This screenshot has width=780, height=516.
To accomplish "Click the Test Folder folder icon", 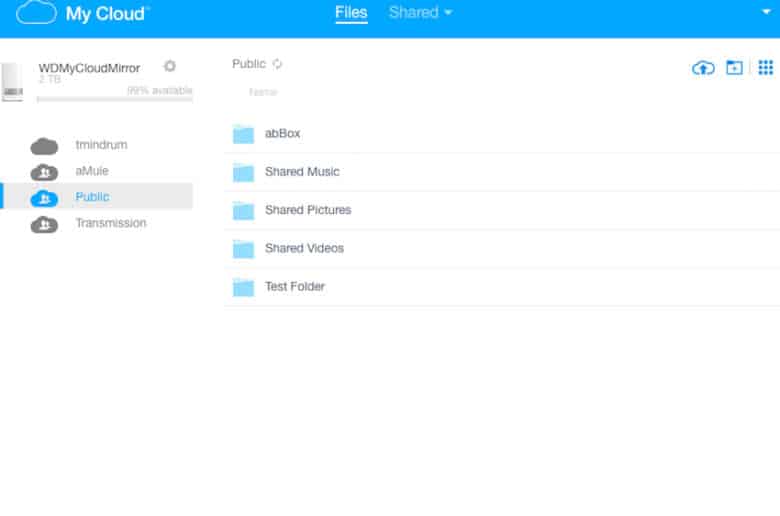I will [x=243, y=287].
